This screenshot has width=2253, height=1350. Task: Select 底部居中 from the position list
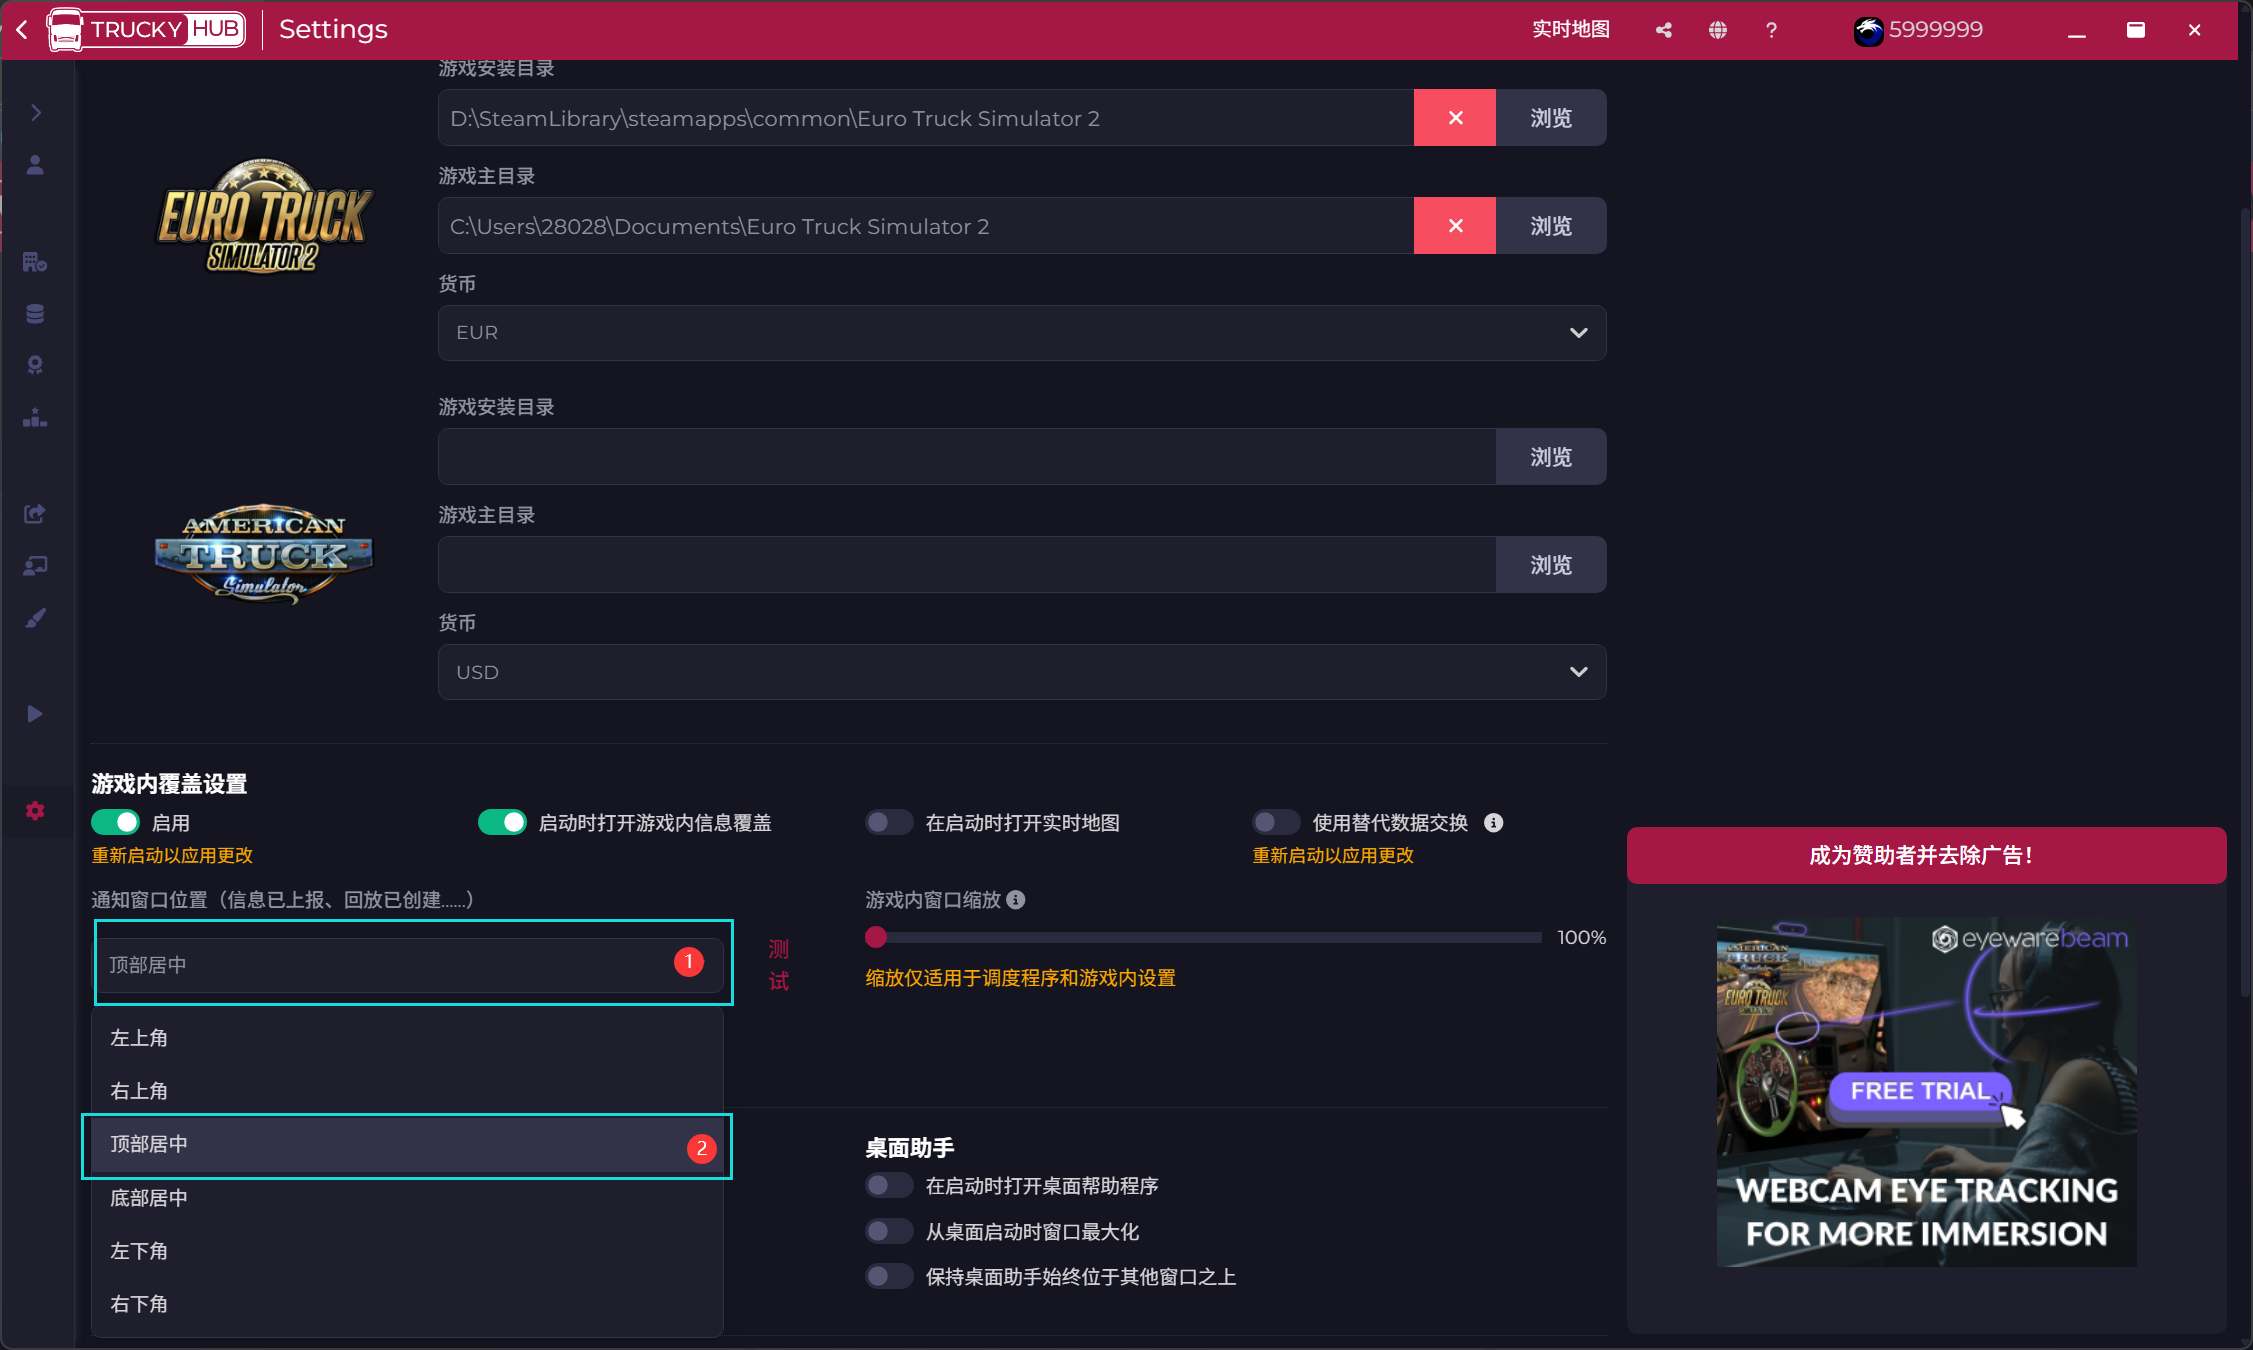[407, 1198]
